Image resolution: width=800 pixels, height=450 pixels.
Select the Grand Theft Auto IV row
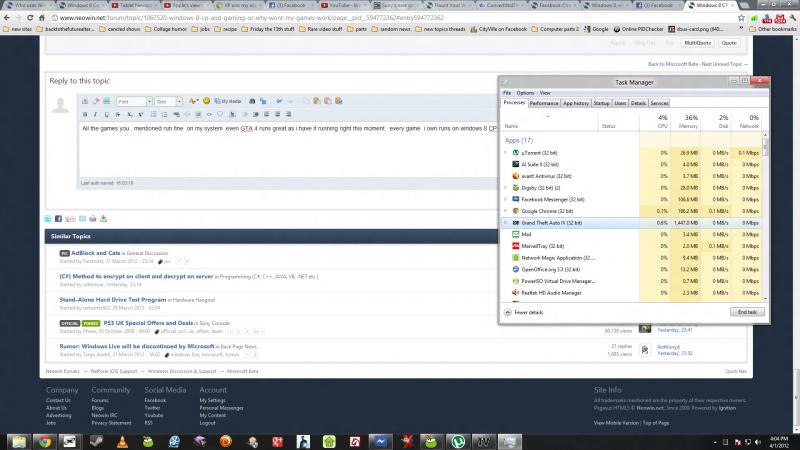[631, 223]
